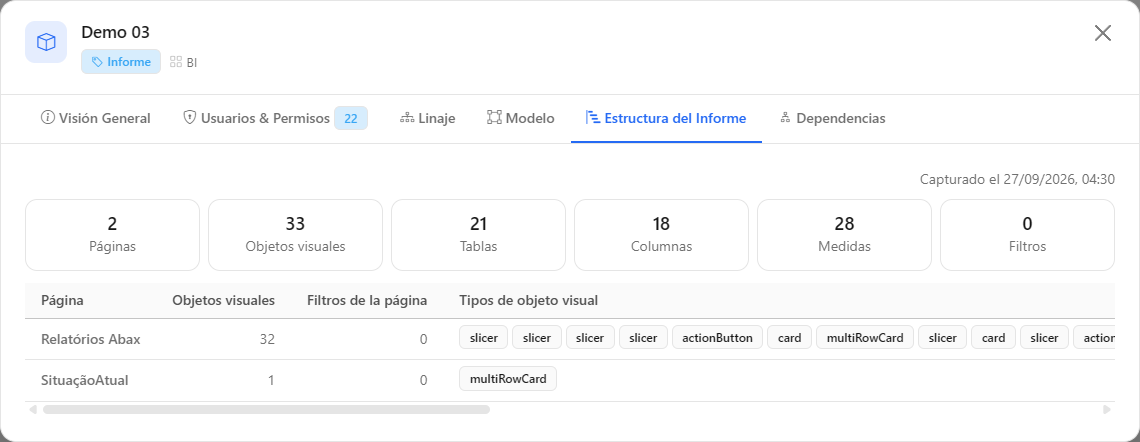Viewport: 1140px width, 442px height.
Task: Click the visual count 1 in SituaçãoAtual row
Action: pyautogui.click(x=271, y=380)
